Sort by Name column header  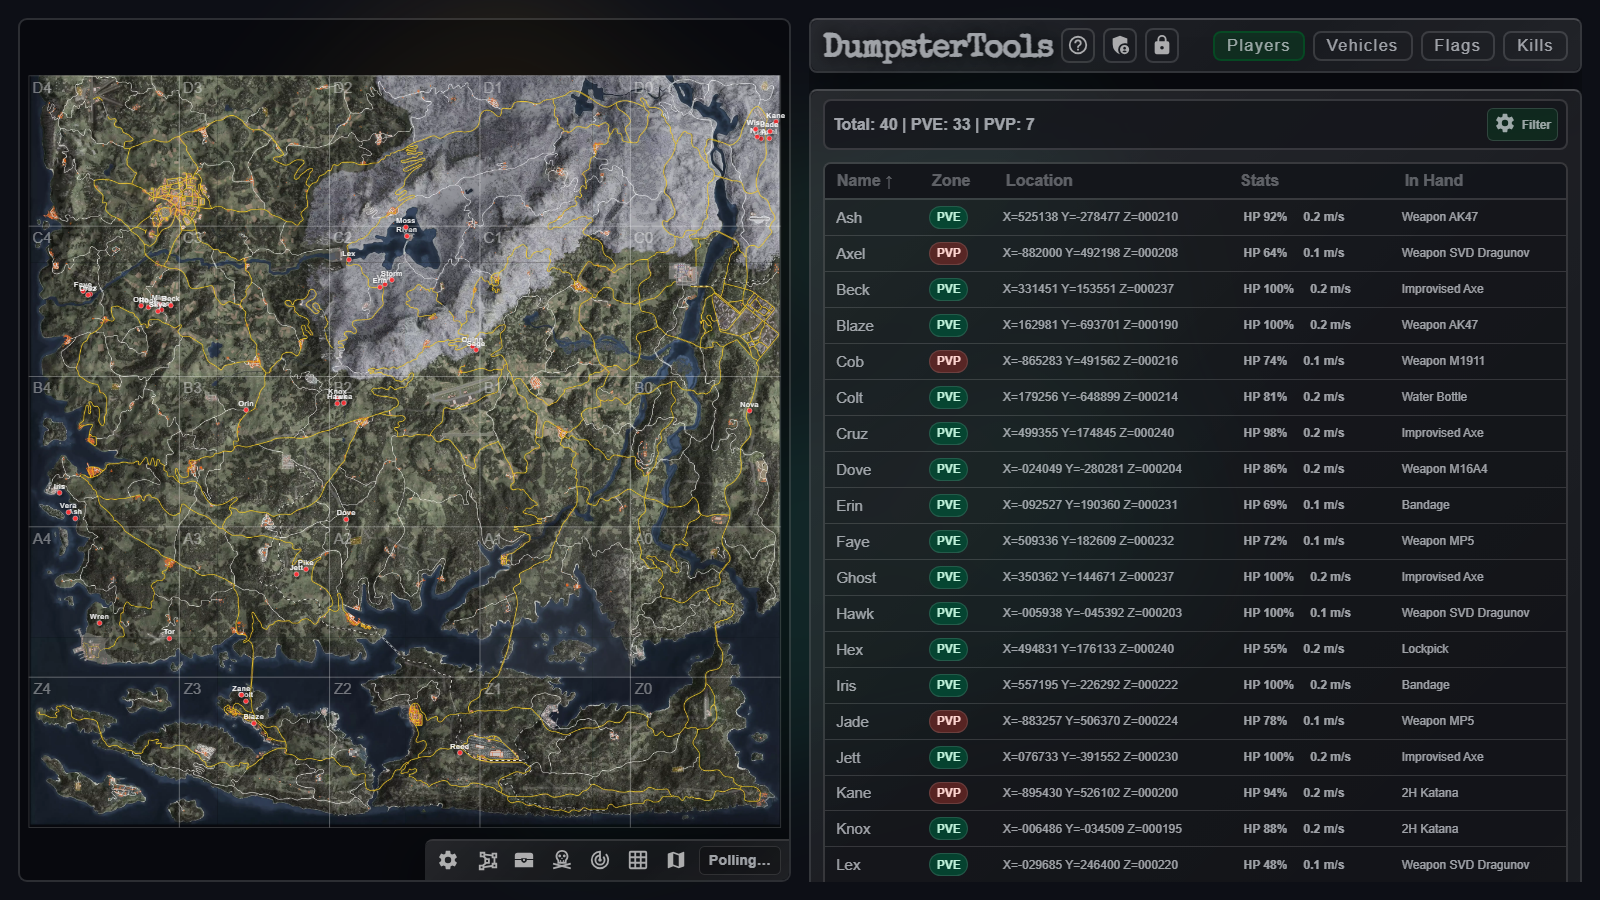click(x=865, y=180)
